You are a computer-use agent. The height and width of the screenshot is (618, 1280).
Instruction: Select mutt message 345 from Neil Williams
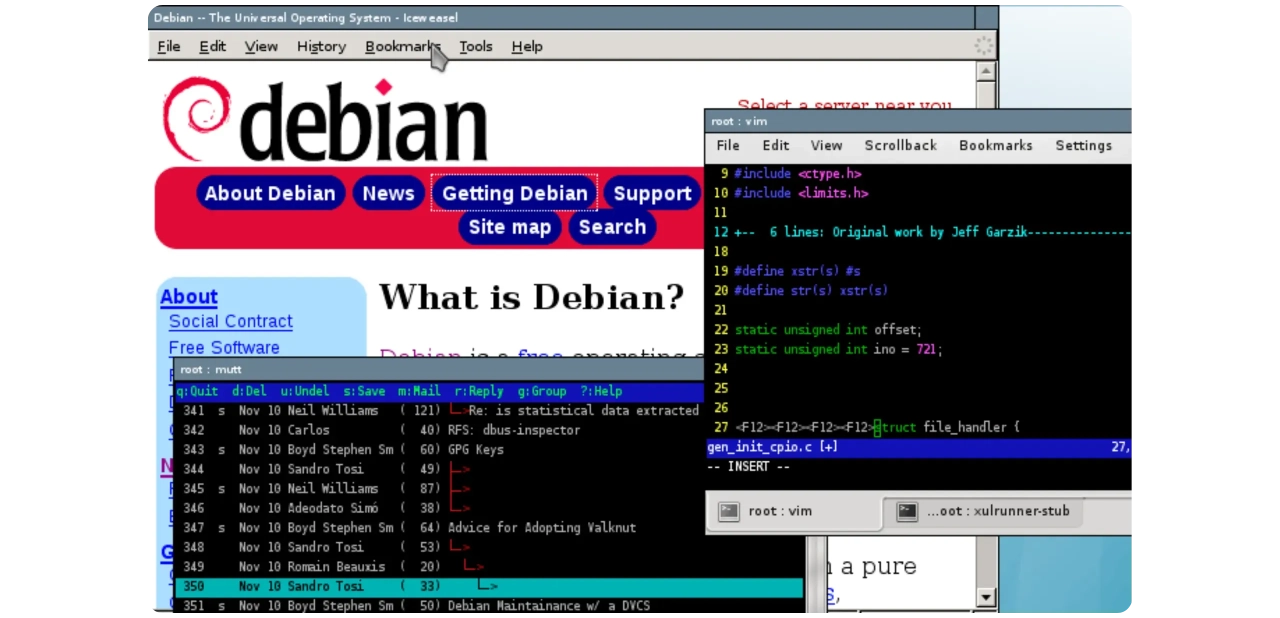pos(439,488)
